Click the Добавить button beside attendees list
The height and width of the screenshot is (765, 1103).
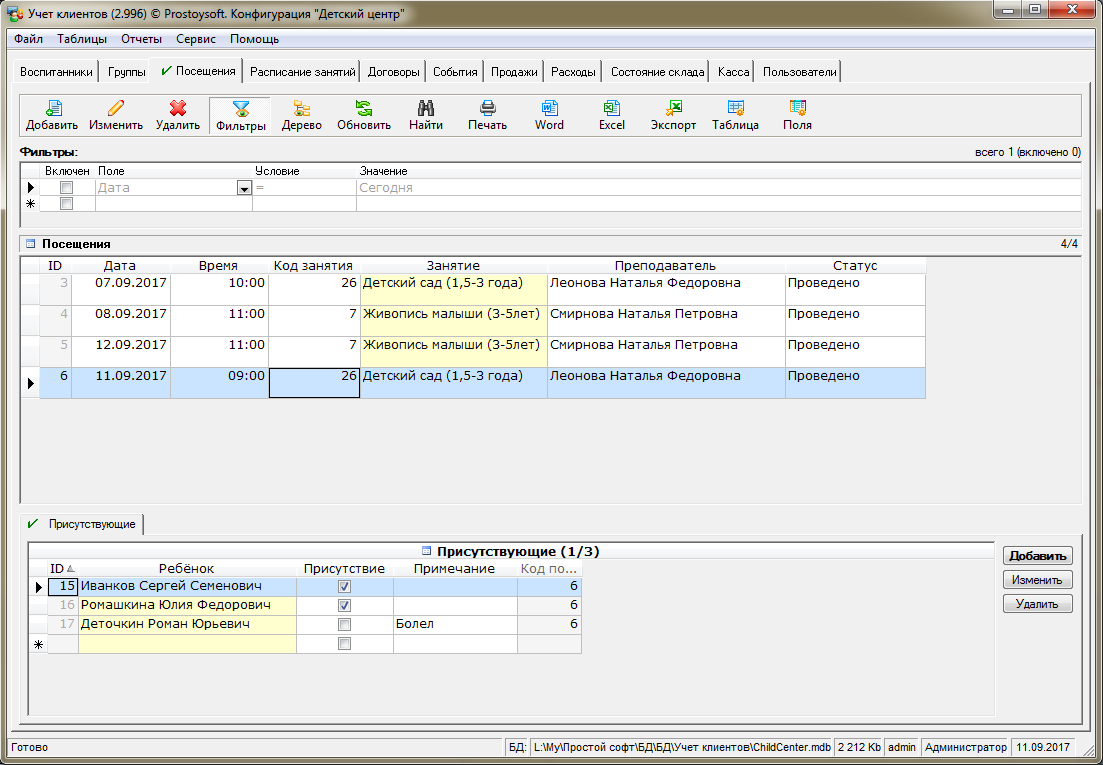click(1037, 556)
